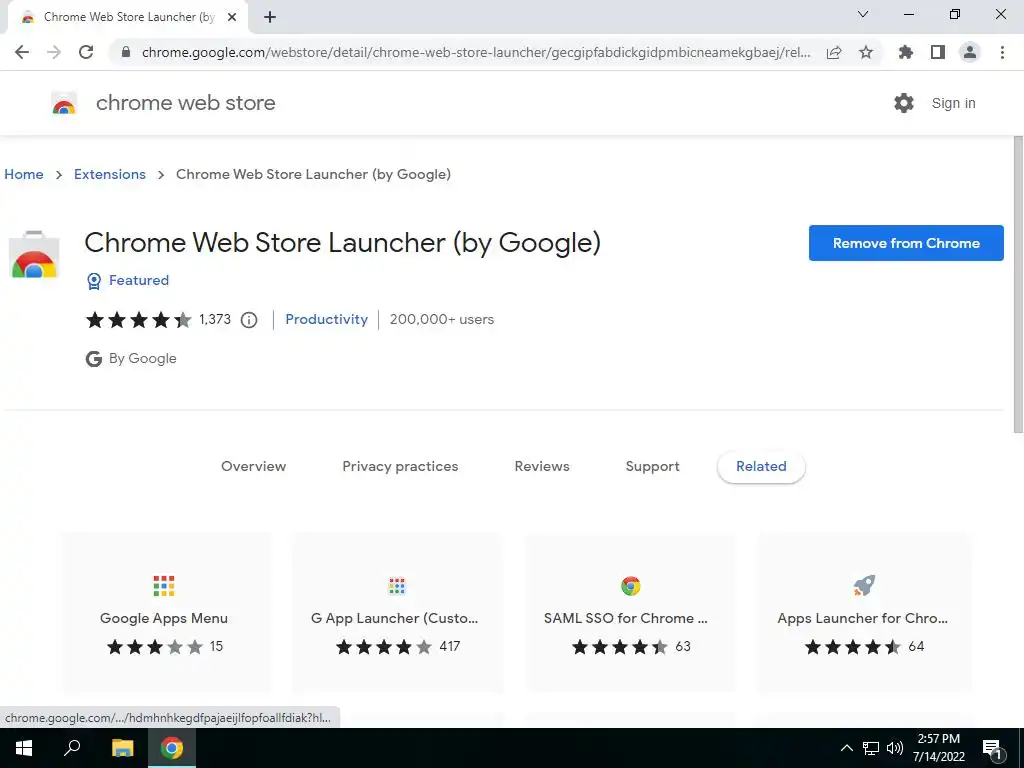The width and height of the screenshot is (1024, 768).
Task: View site information lock icon
Action: click(126, 52)
